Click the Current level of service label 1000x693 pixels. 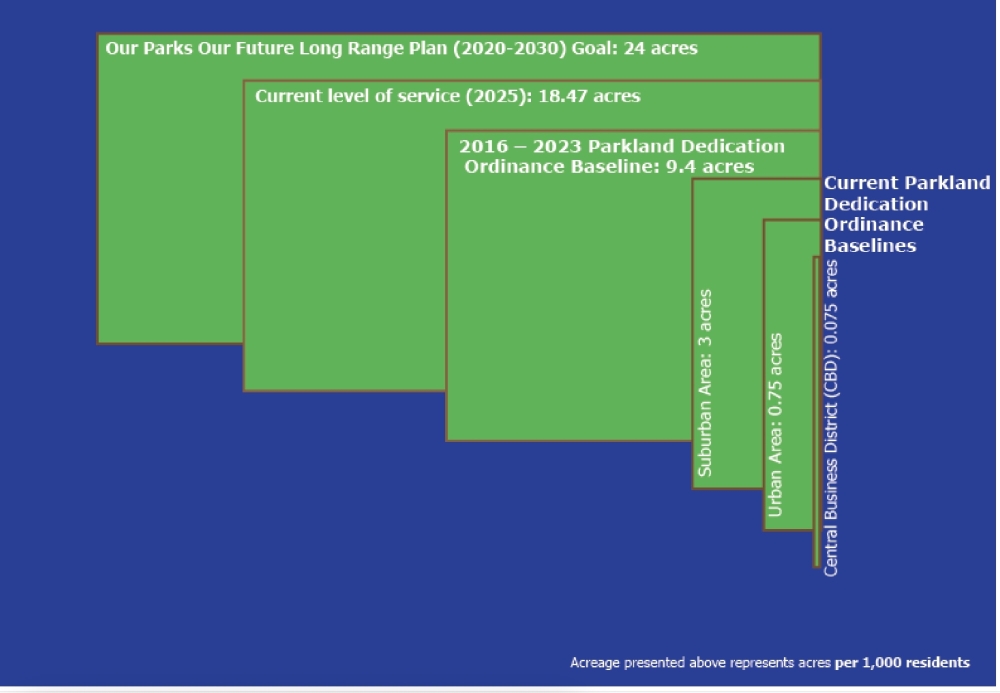447,97
